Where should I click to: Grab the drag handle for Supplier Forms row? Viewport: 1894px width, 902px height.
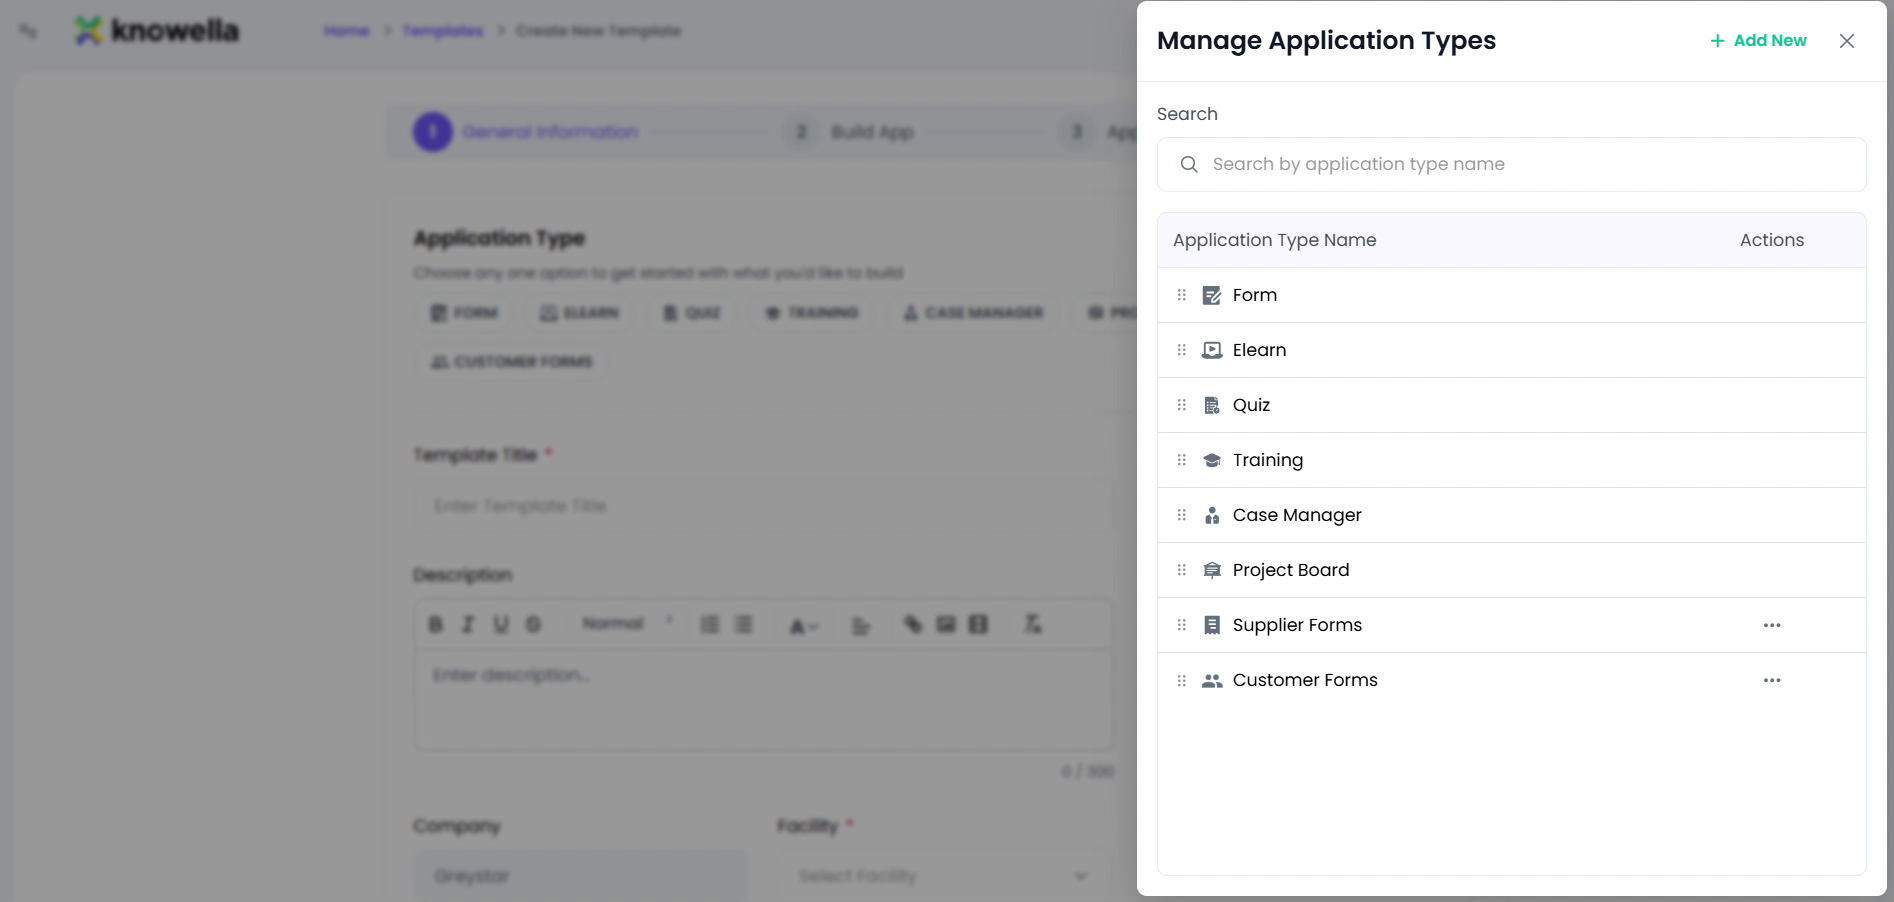(1182, 625)
